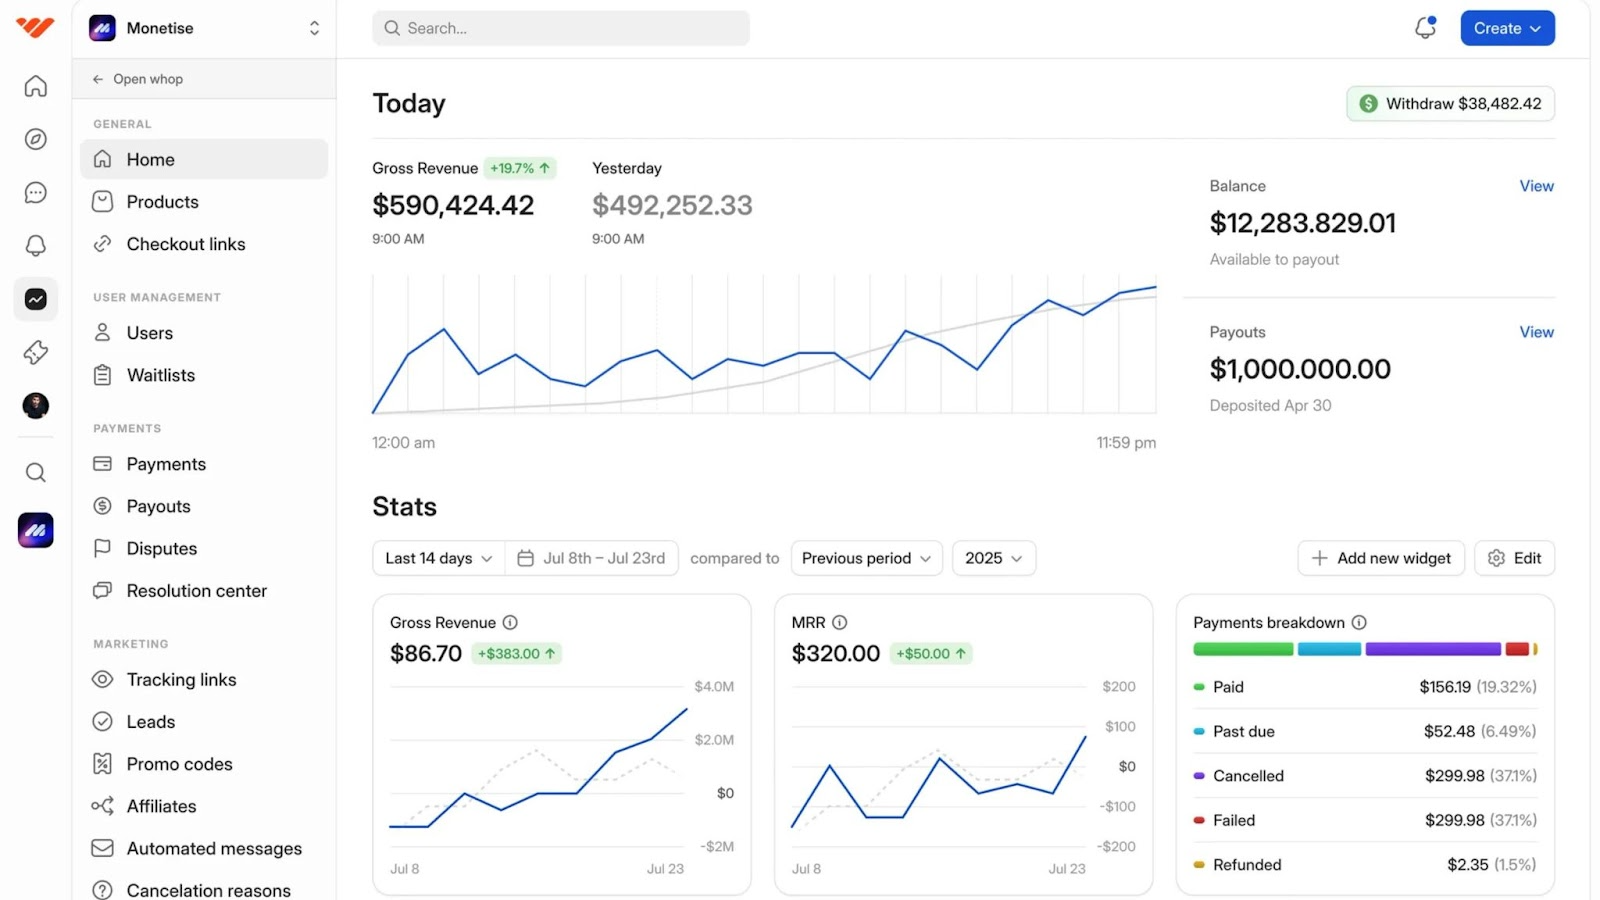Open Promo codes menu item
1600x900 pixels.
point(179,764)
